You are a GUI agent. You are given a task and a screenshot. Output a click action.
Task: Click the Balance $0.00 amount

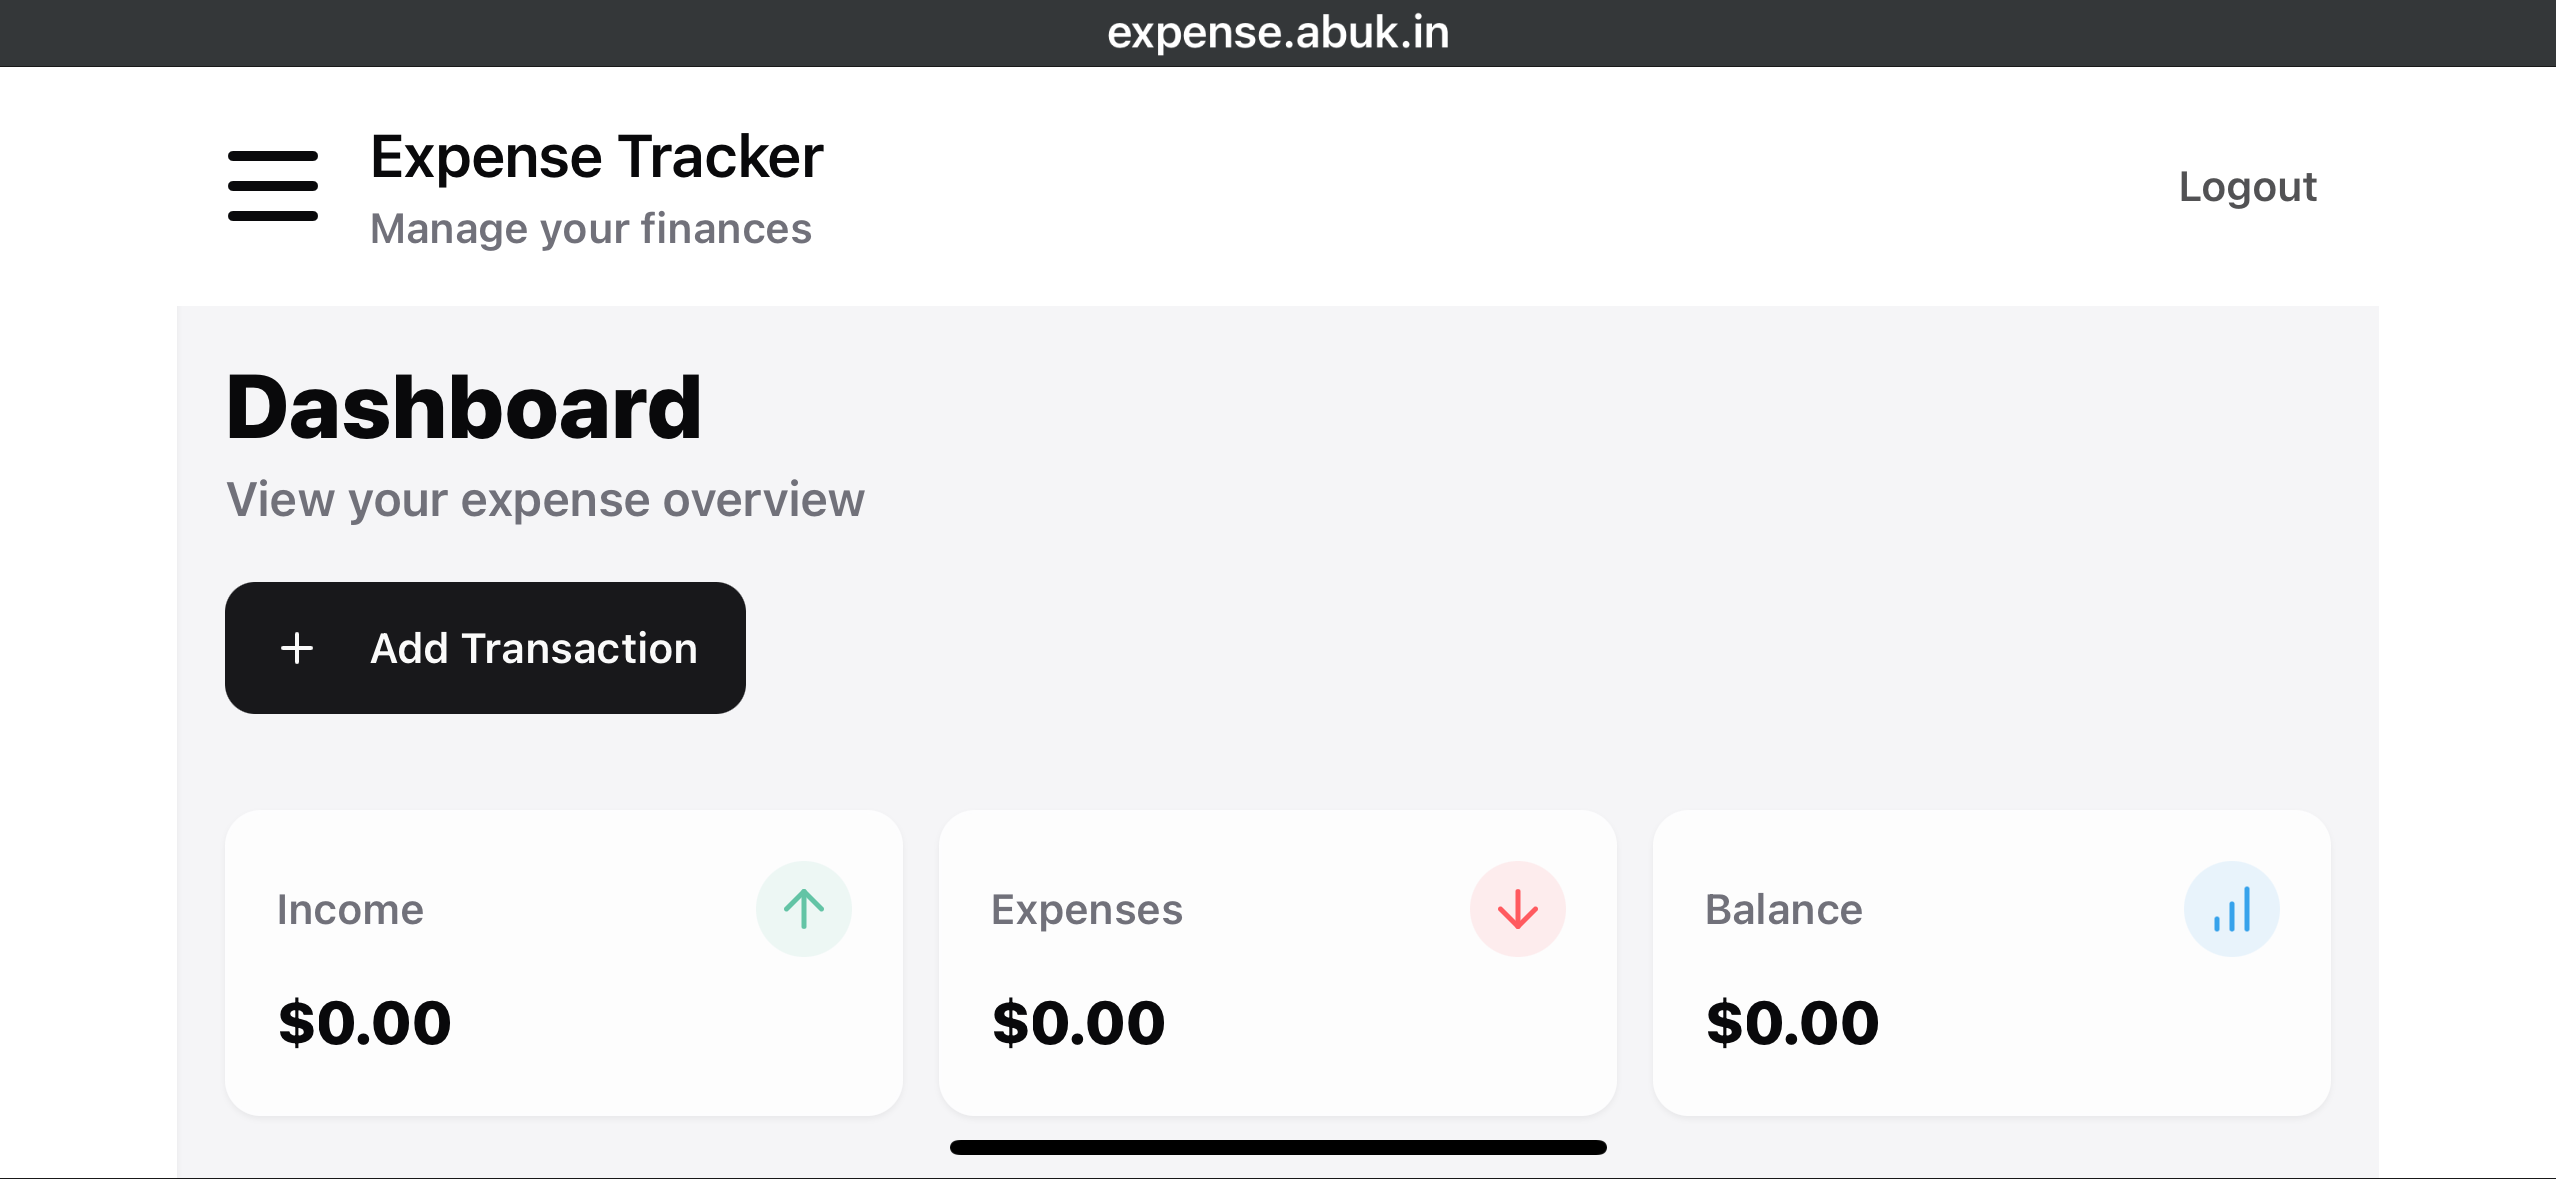[x=1791, y=1021]
